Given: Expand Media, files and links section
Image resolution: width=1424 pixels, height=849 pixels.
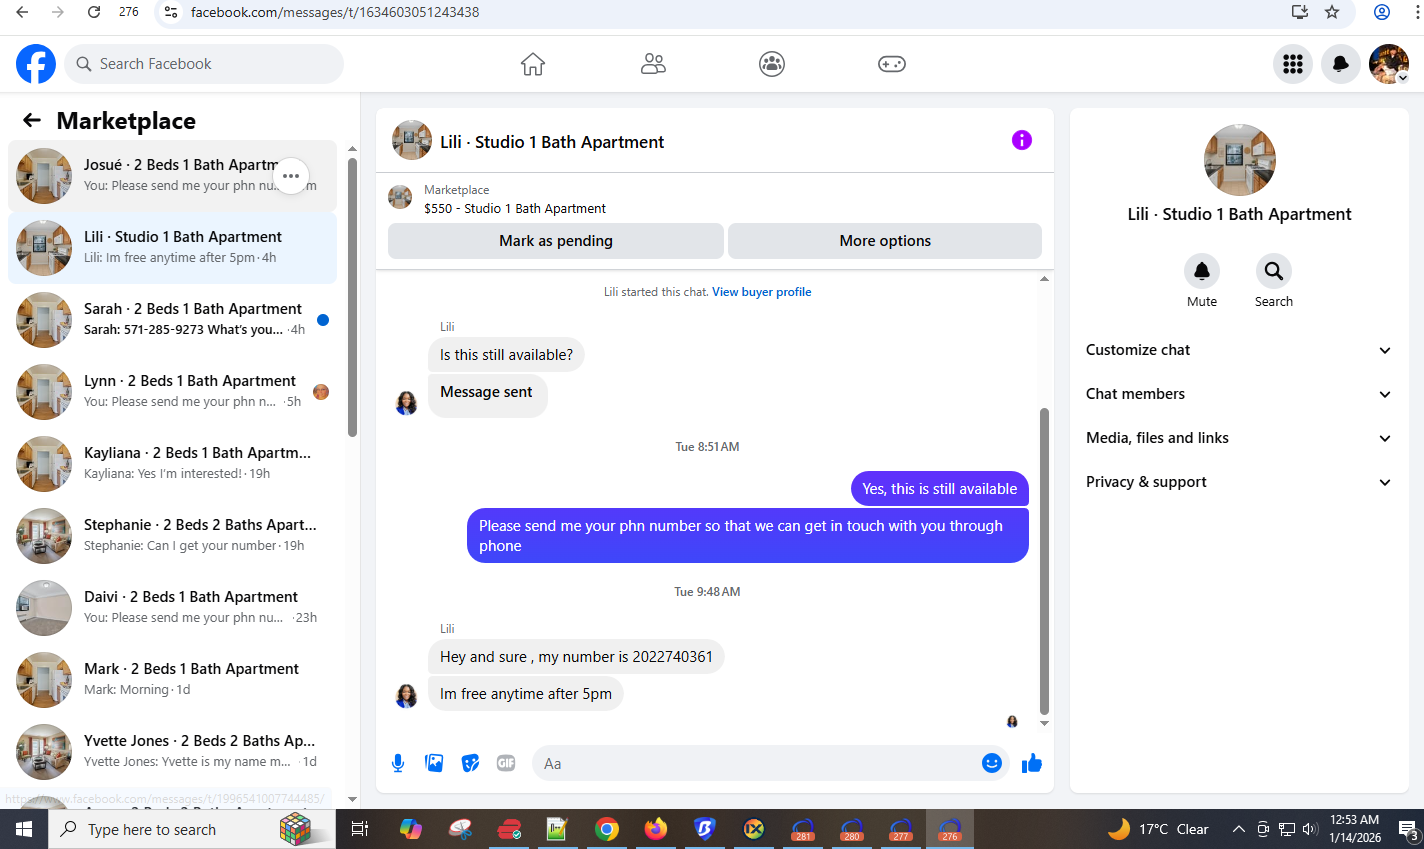Looking at the screenshot, I should pyautogui.click(x=1239, y=438).
